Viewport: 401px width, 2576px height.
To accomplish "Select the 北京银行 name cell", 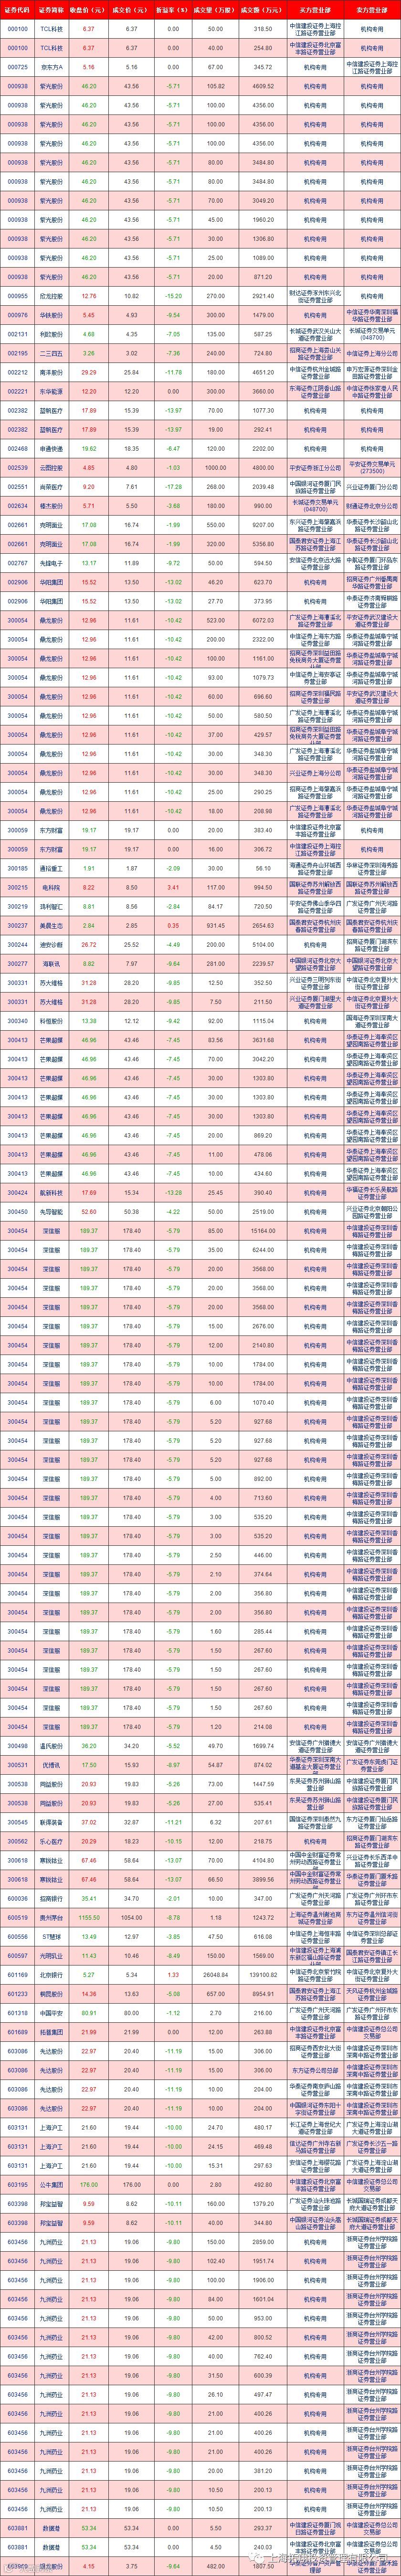I will pyautogui.click(x=52, y=1975).
